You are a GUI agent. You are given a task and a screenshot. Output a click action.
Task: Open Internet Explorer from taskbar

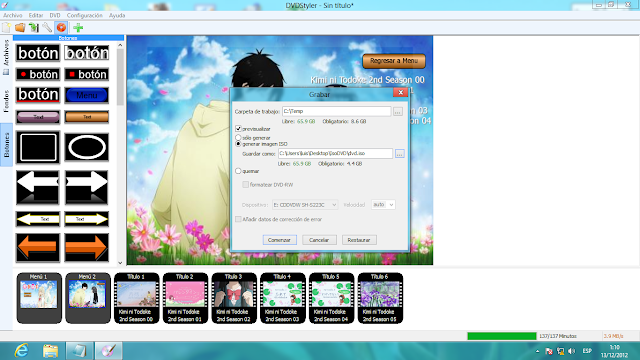(x=21, y=351)
